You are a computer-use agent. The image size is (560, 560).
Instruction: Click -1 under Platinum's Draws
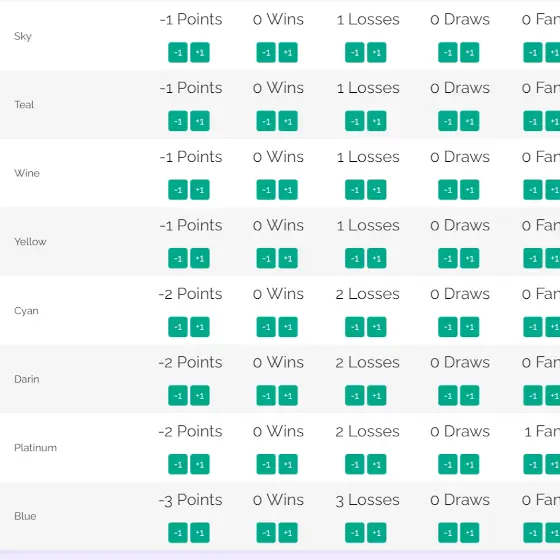[448, 464]
